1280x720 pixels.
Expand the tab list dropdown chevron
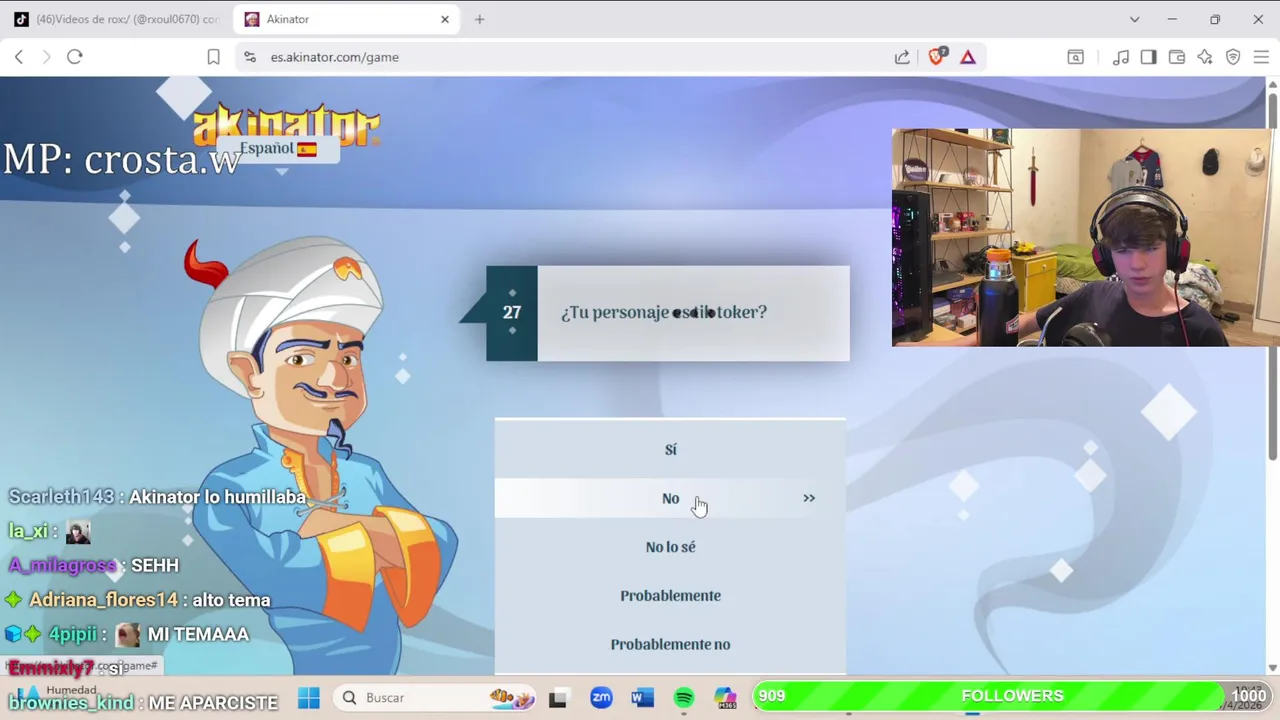click(1134, 19)
